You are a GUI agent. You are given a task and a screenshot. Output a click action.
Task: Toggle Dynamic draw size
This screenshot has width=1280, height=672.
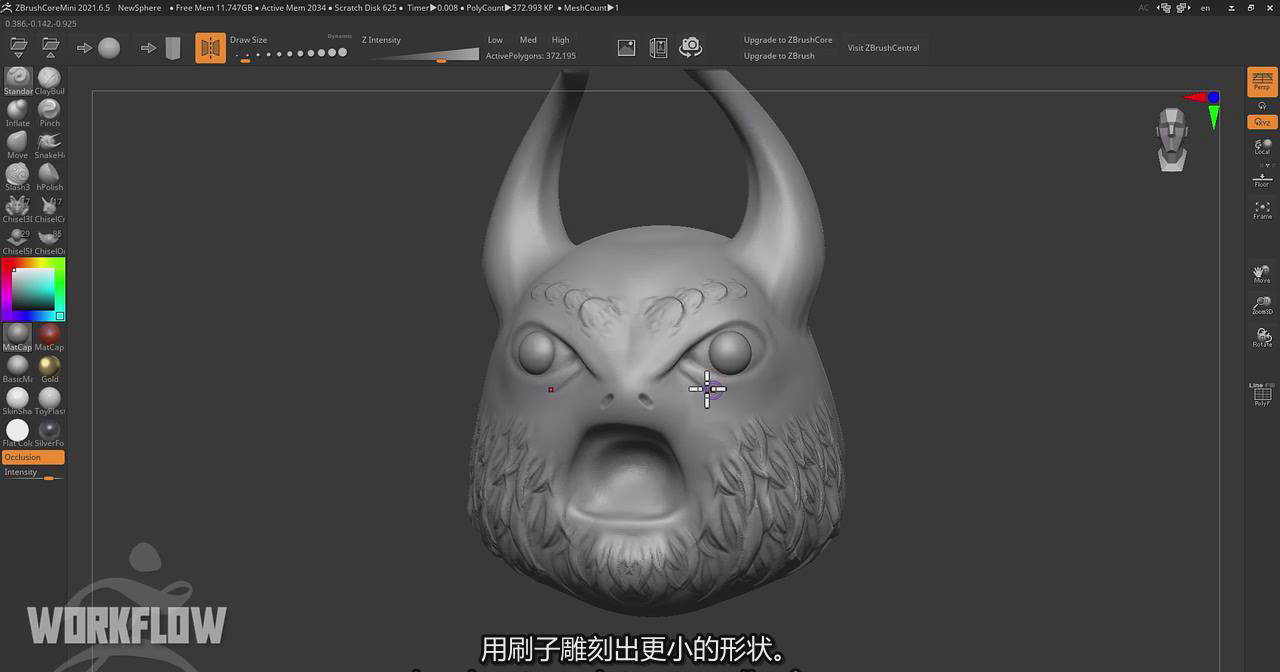(x=340, y=36)
